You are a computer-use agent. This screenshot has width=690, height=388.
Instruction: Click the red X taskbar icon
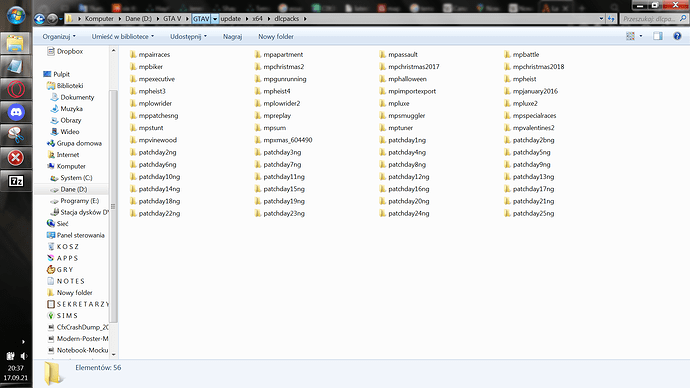[16, 158]
